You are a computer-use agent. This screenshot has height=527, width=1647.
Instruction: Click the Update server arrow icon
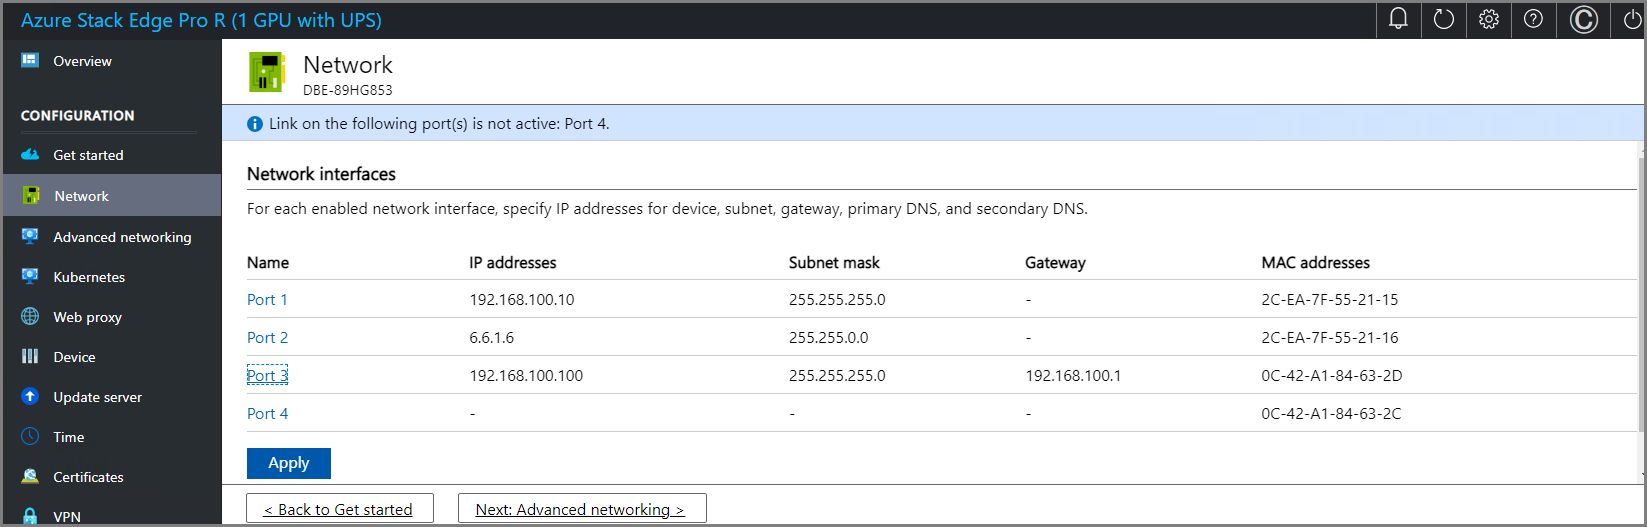pos(30,396)
